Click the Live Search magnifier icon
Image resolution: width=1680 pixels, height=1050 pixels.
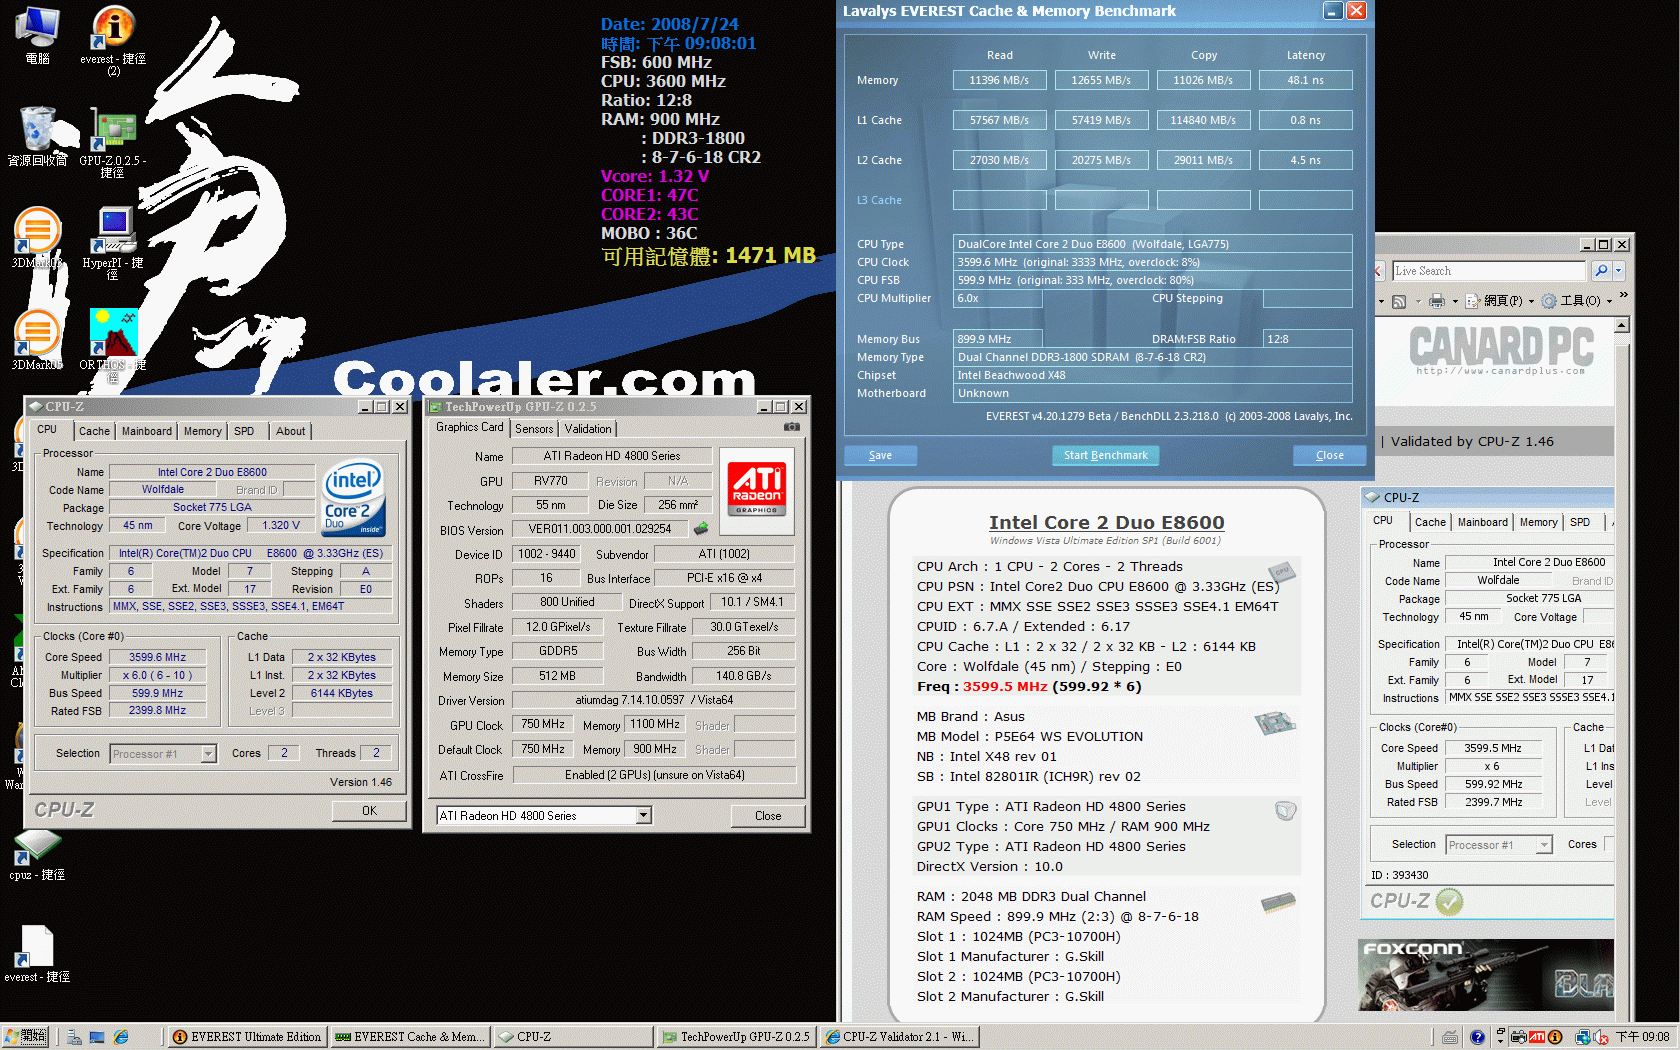click(x=1601, y=271)
